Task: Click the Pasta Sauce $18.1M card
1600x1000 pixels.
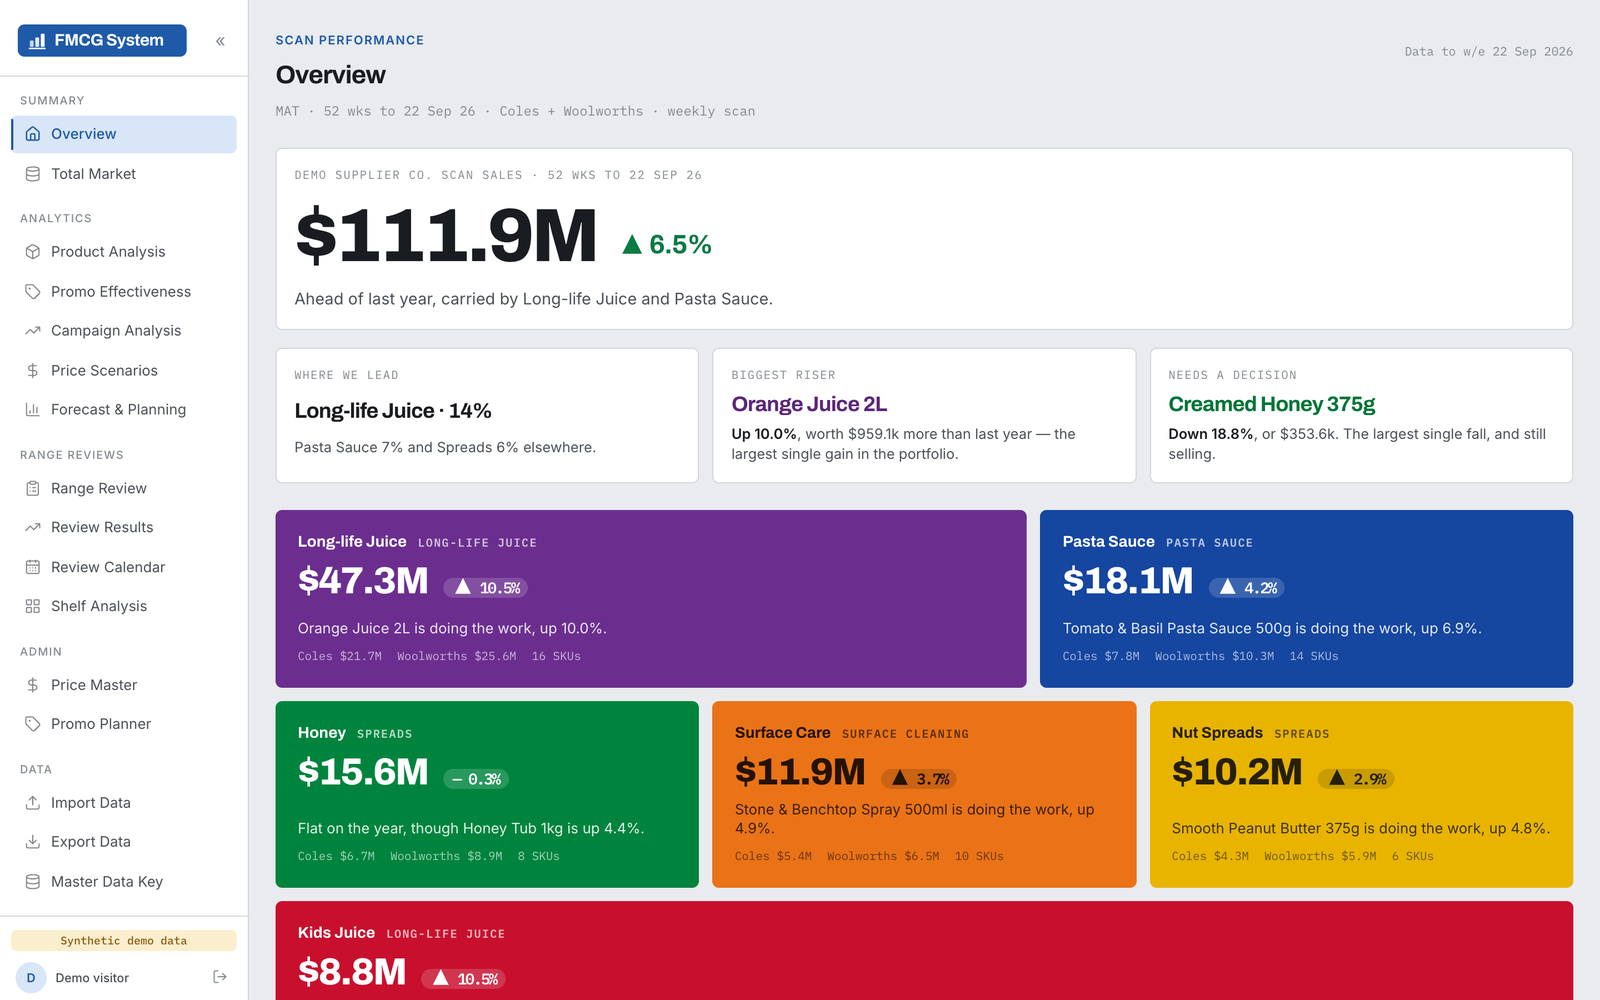Action: click(1306, 599)
